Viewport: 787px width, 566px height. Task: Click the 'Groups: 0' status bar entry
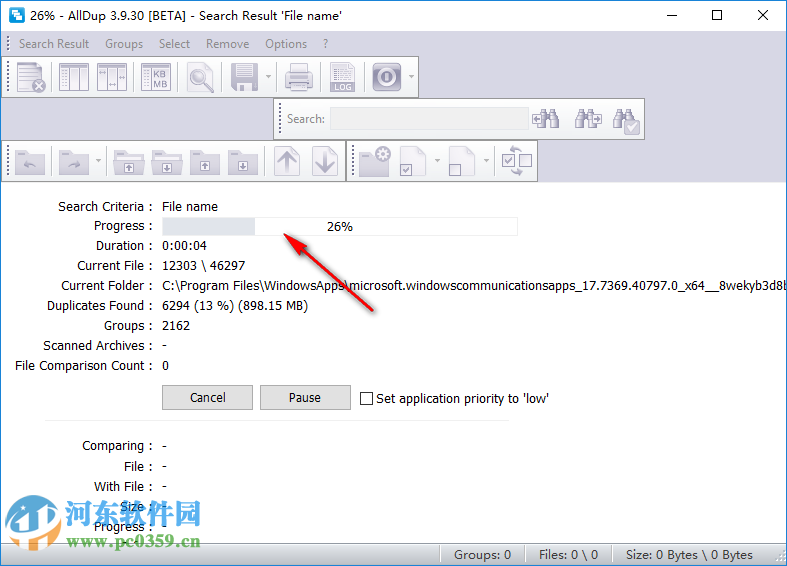482,555
